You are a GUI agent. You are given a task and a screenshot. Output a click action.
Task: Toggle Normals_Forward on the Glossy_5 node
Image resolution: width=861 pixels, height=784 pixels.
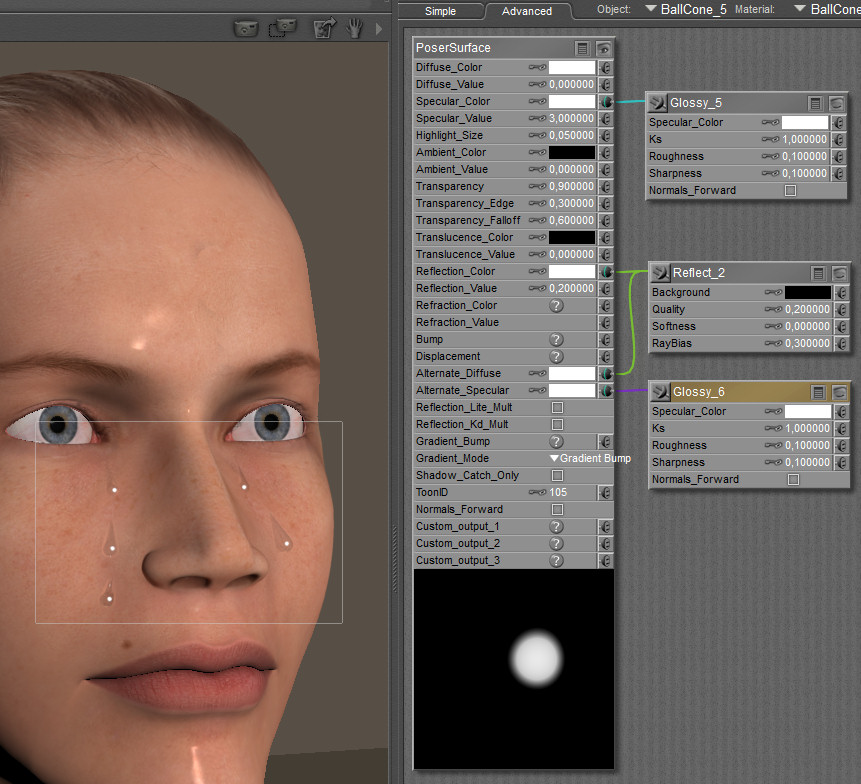pyautogui.click(x=790, y=191)
